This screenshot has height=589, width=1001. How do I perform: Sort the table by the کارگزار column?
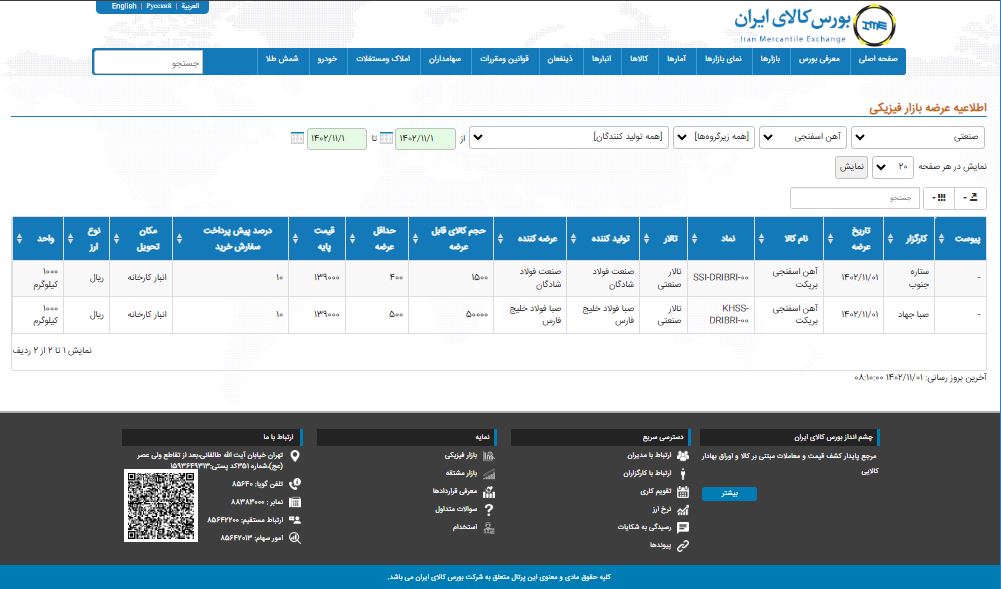coord(908,239)
